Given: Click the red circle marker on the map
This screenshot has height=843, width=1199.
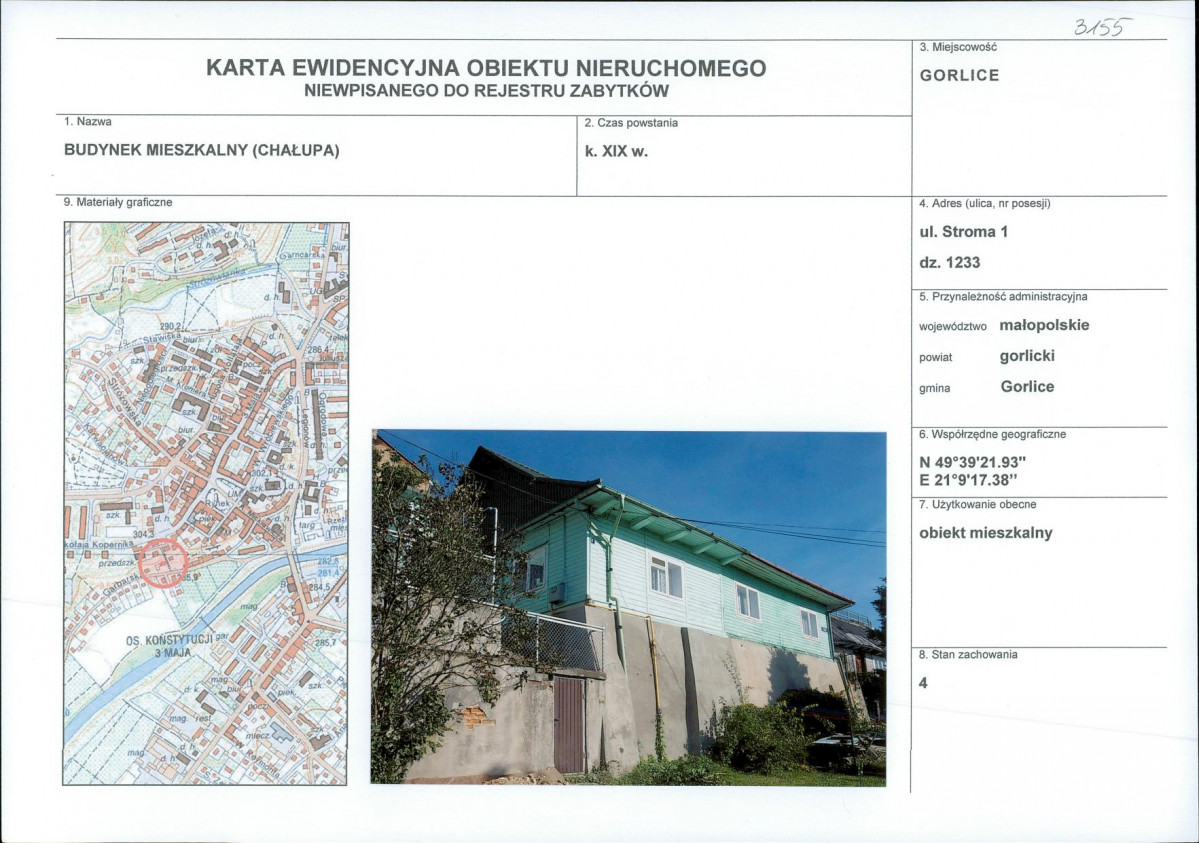Looking at the screenshot, I should (163, 563).
